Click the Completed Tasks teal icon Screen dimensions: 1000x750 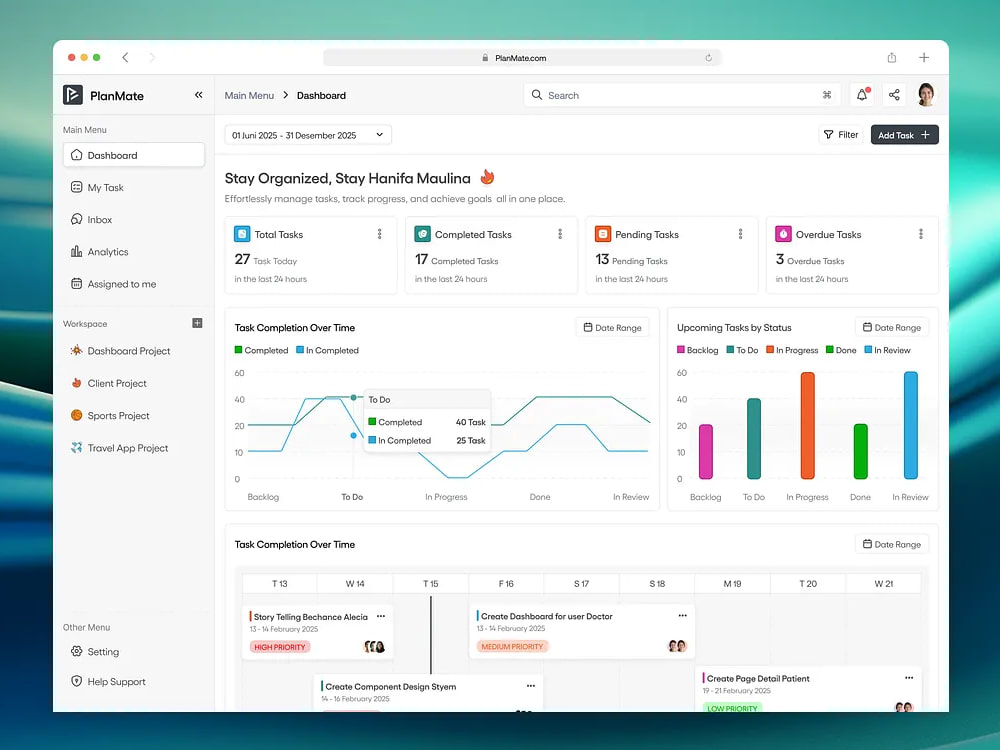(422, 234)
